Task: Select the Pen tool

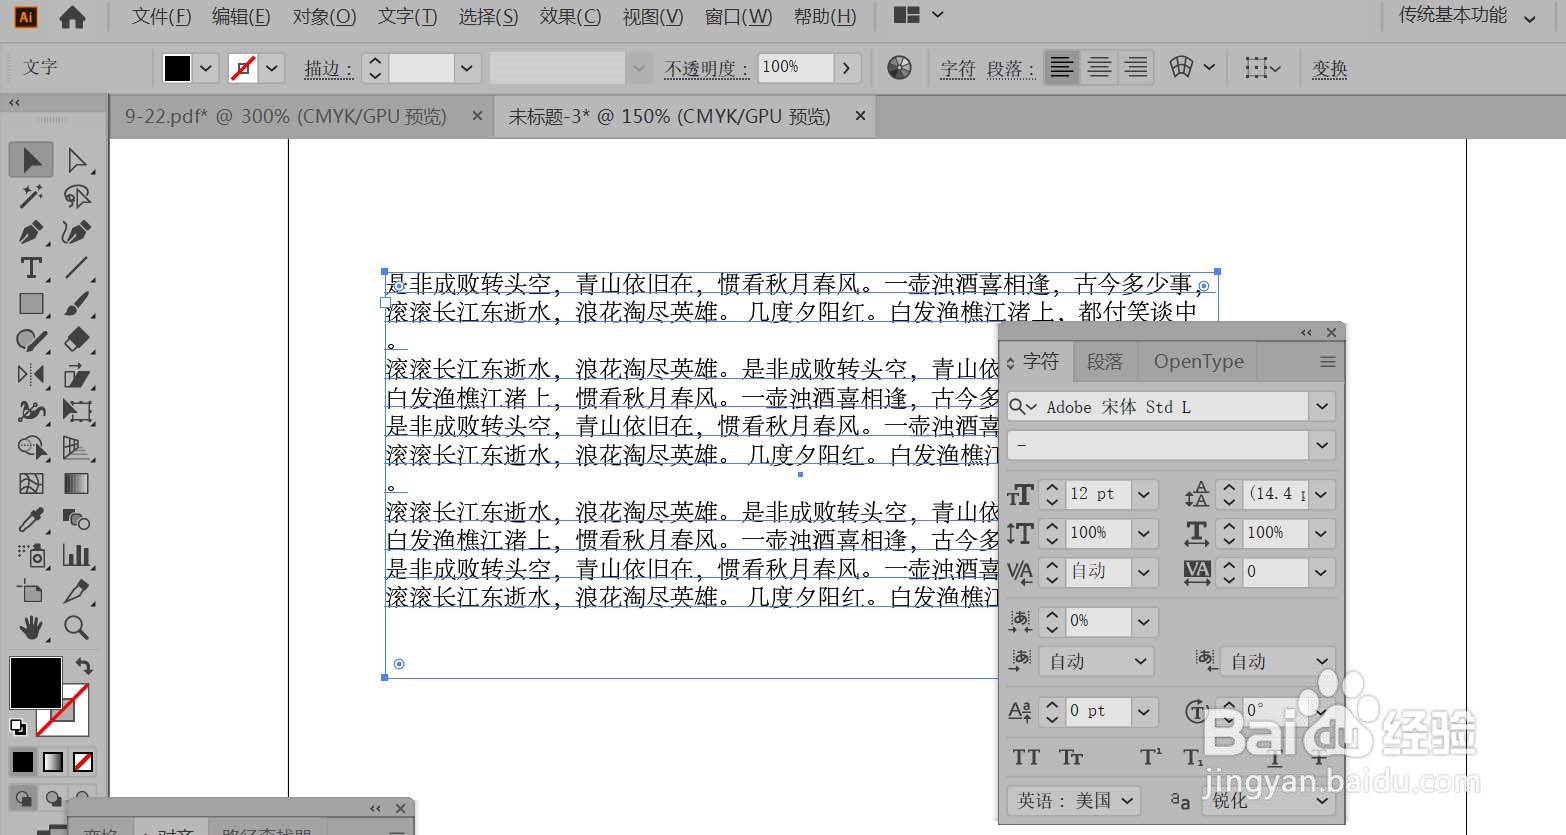Action: (x=30, y=232)
